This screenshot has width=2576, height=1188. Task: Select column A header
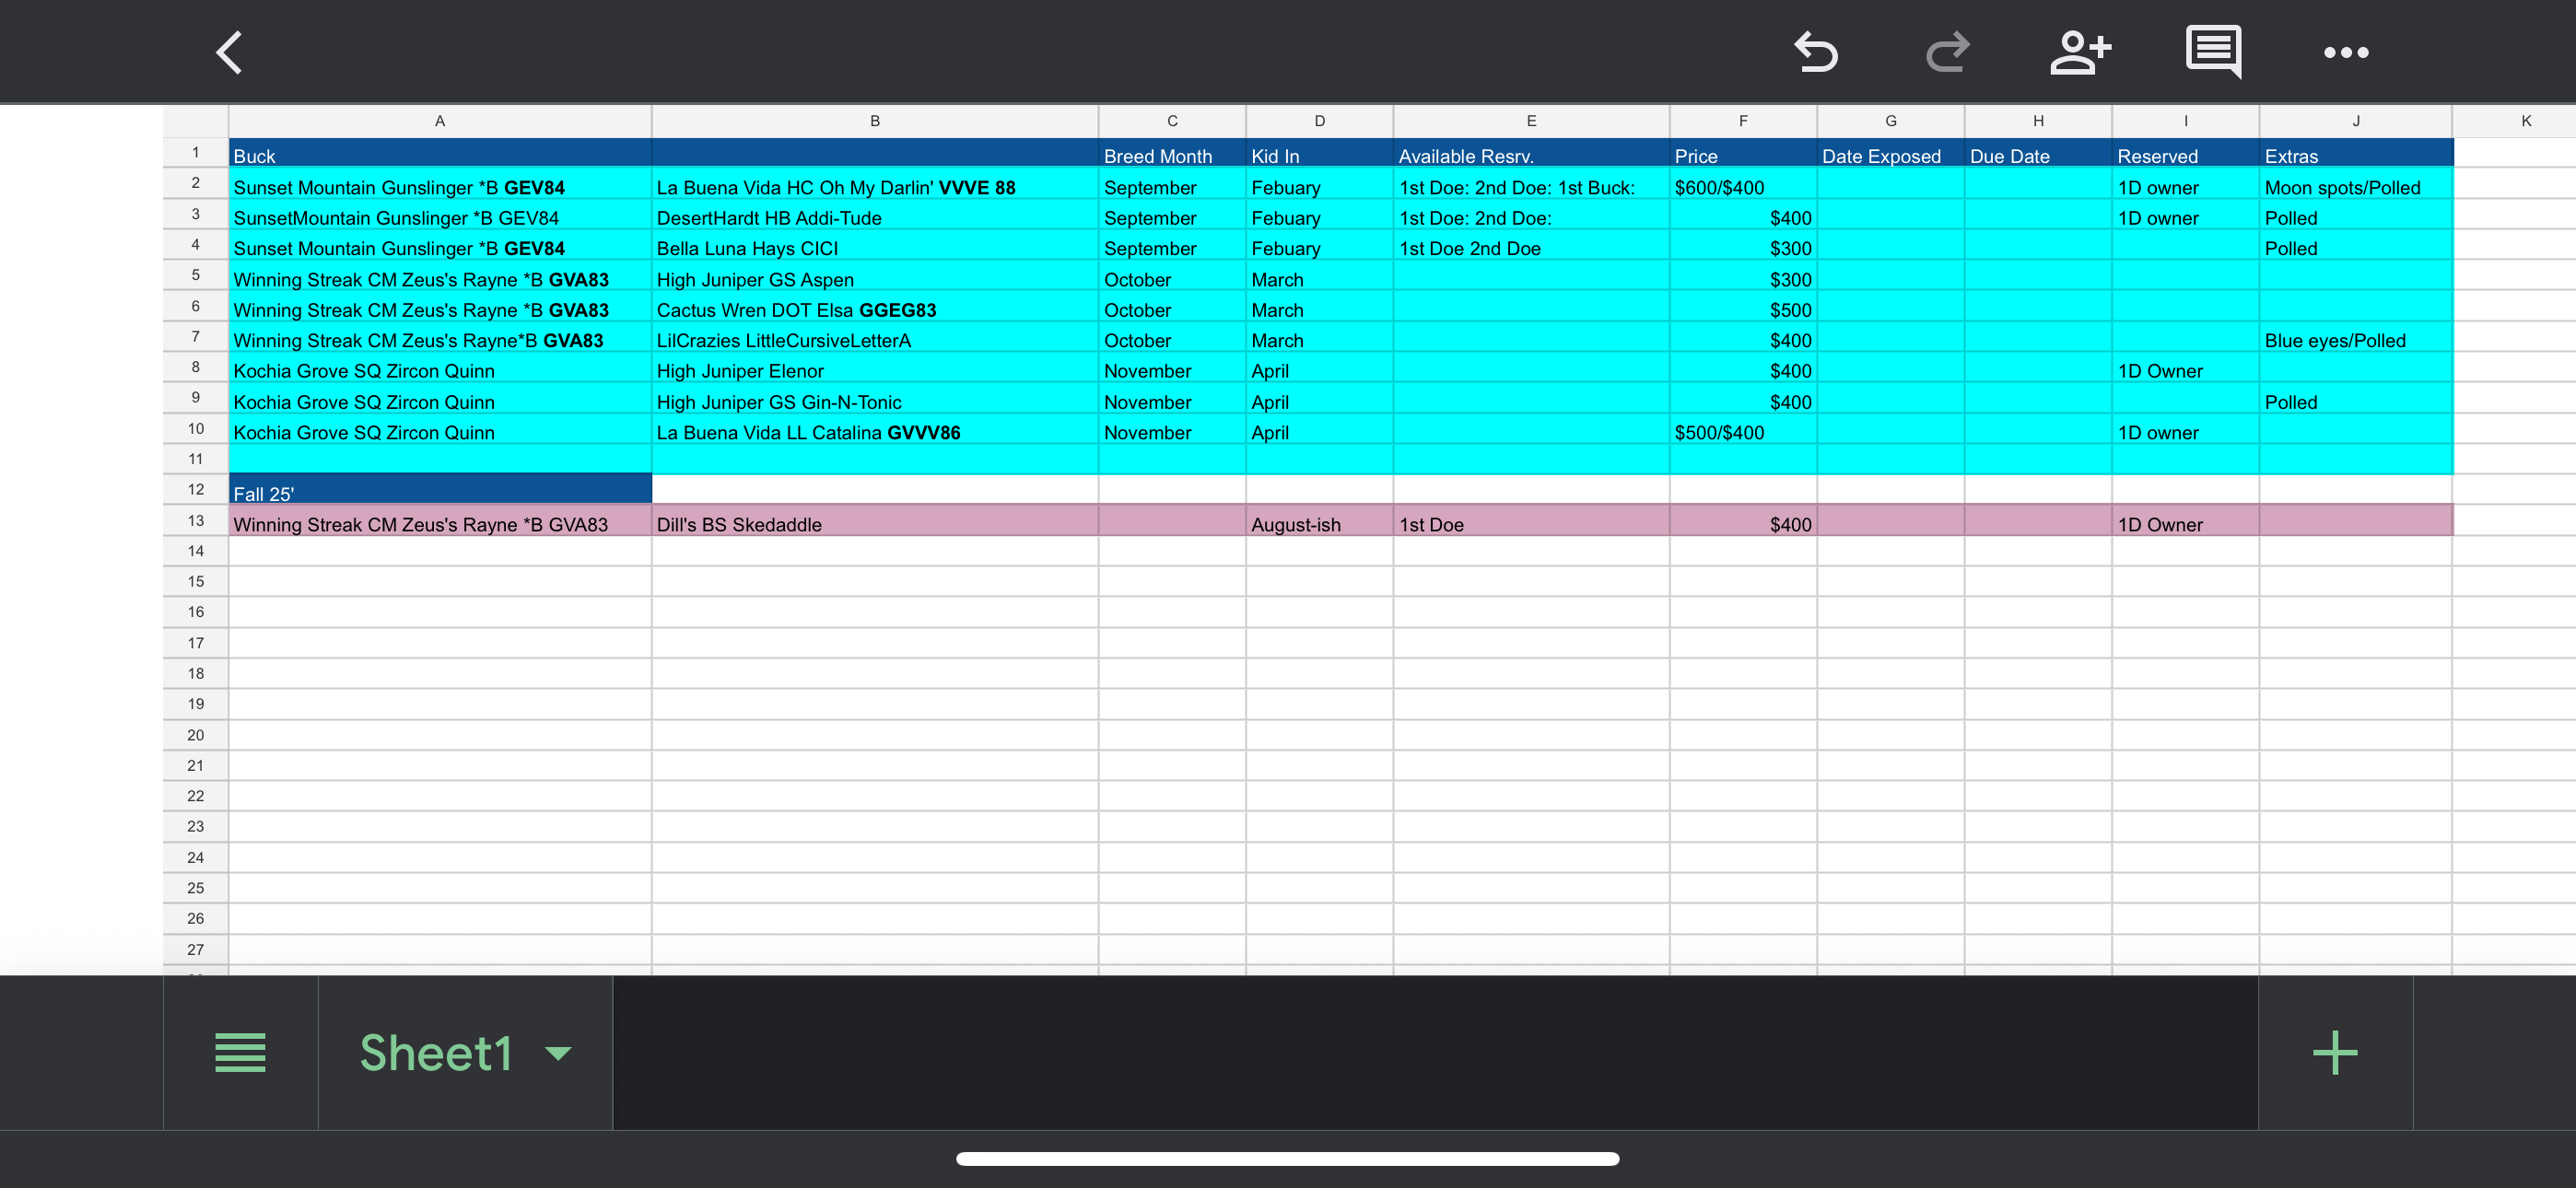[440, 121]
